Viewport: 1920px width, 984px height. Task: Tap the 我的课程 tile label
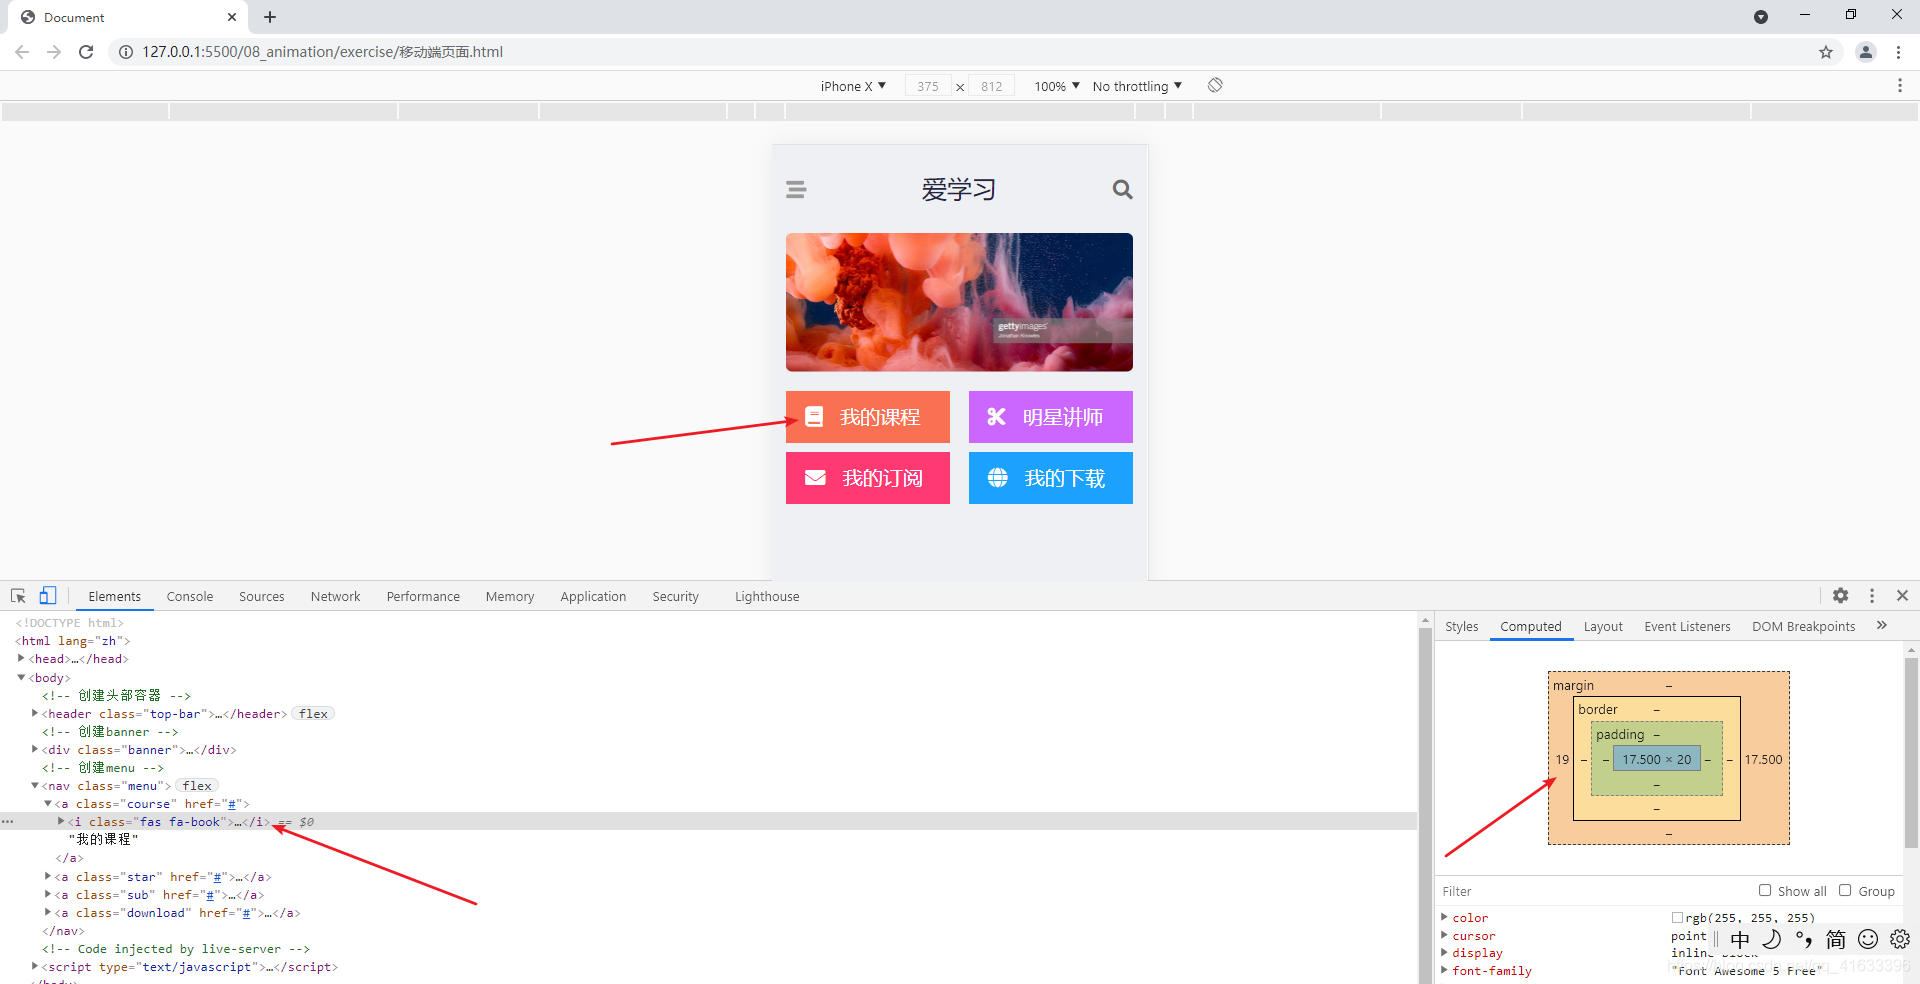pyautogui.click(x=880, y=417)
